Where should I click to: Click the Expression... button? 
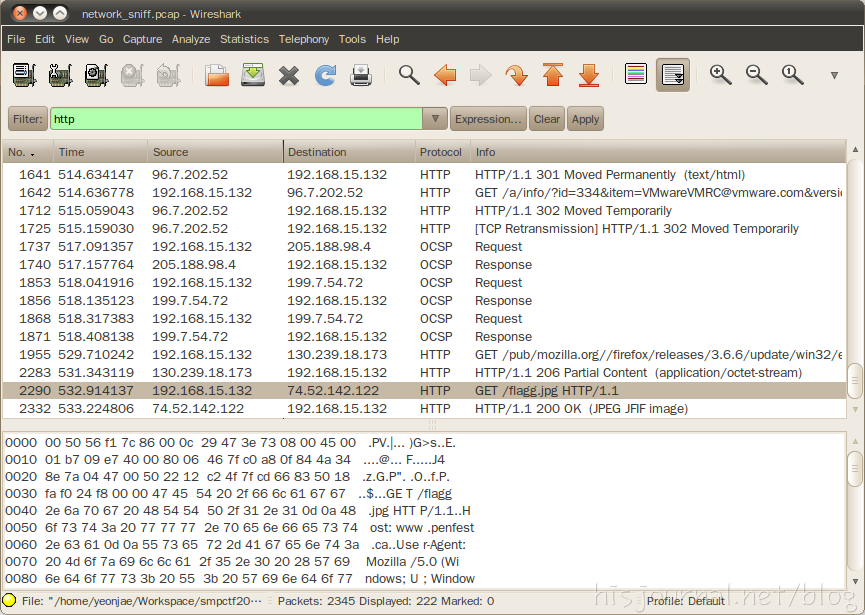point(488,119)
